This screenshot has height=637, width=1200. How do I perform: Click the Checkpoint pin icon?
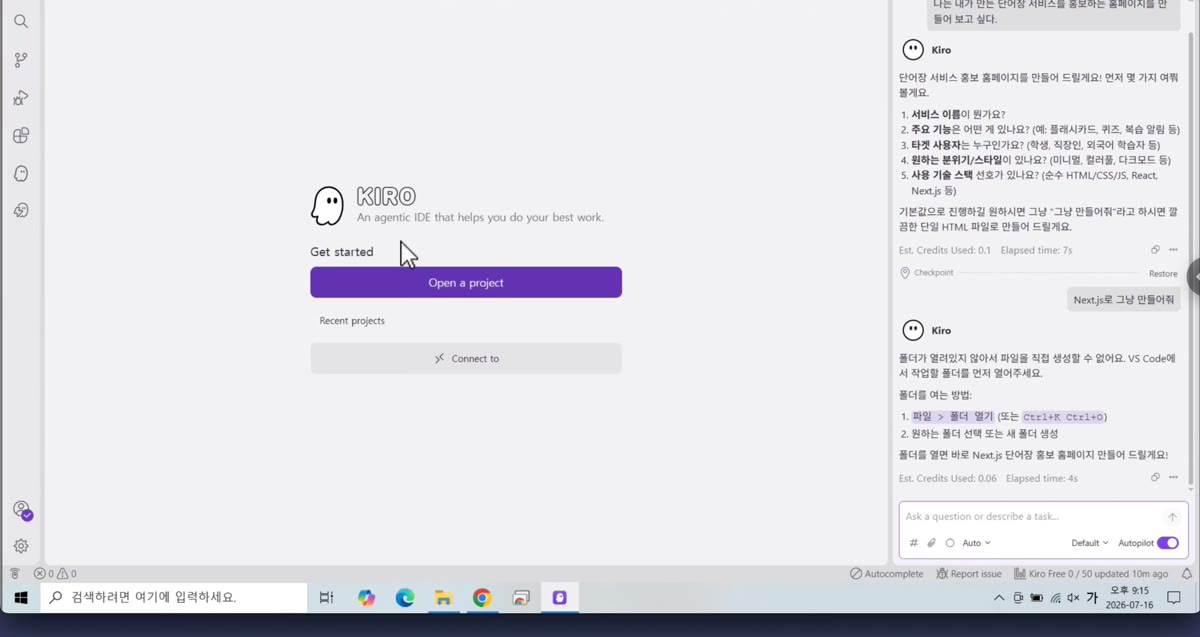tap(905, 273)
